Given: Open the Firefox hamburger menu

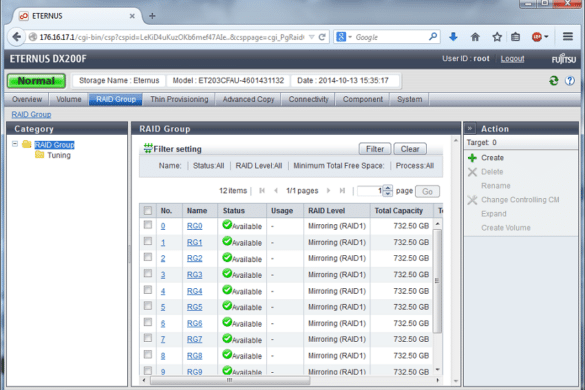Looking at the screenshot, I should 568,37.
